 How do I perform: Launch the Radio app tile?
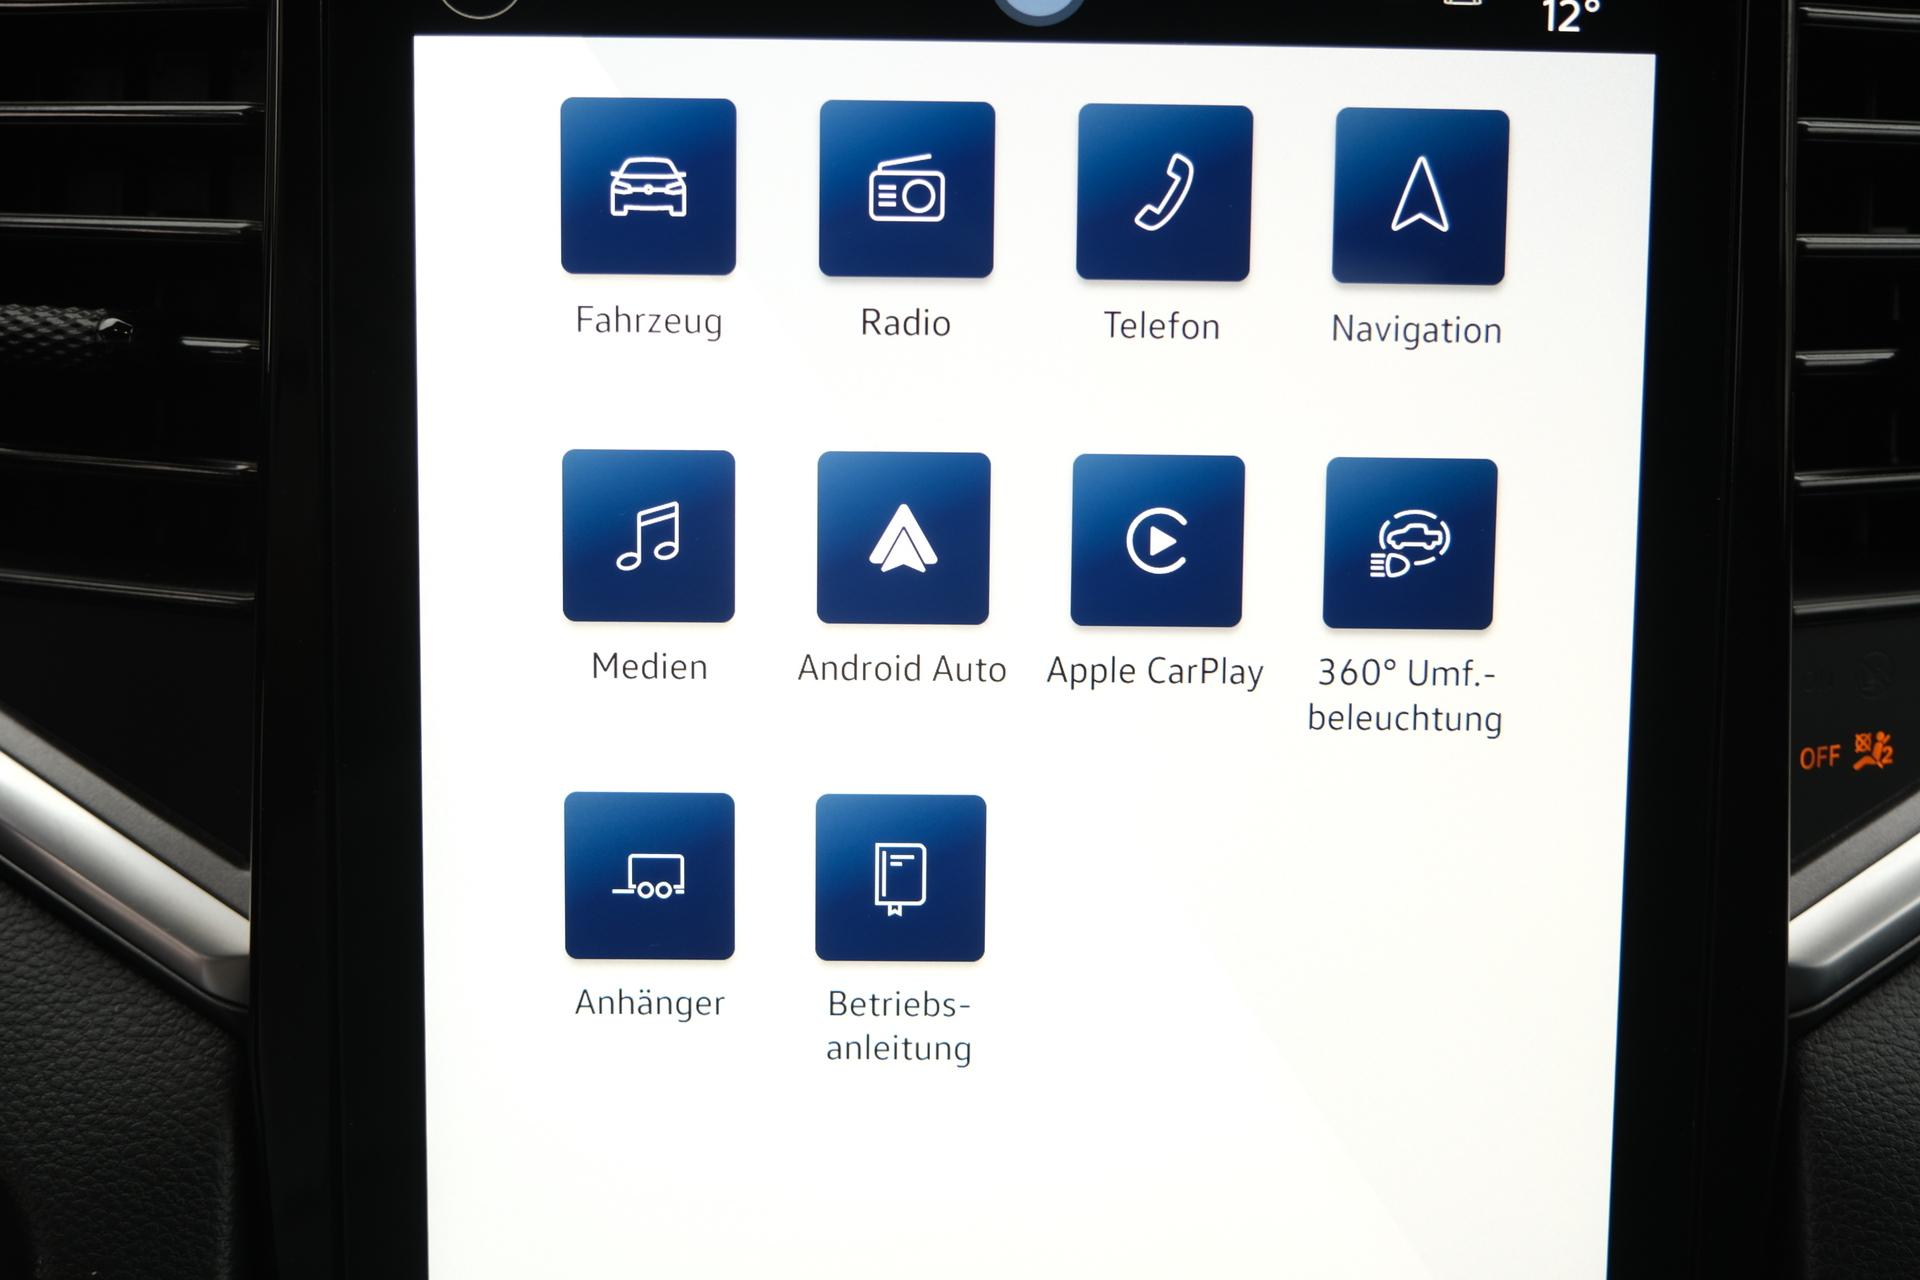click(906, 189)
